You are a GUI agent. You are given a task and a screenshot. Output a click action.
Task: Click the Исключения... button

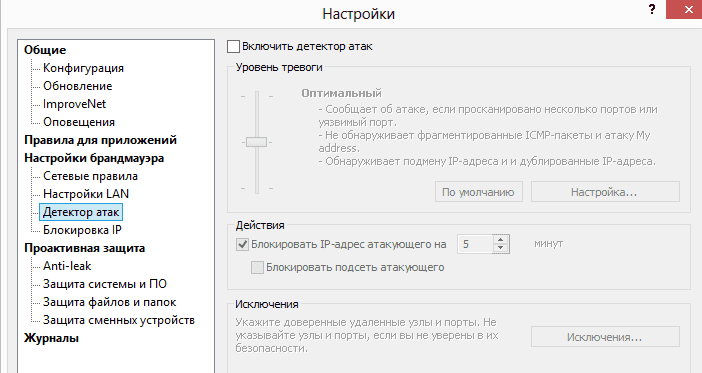605,337
